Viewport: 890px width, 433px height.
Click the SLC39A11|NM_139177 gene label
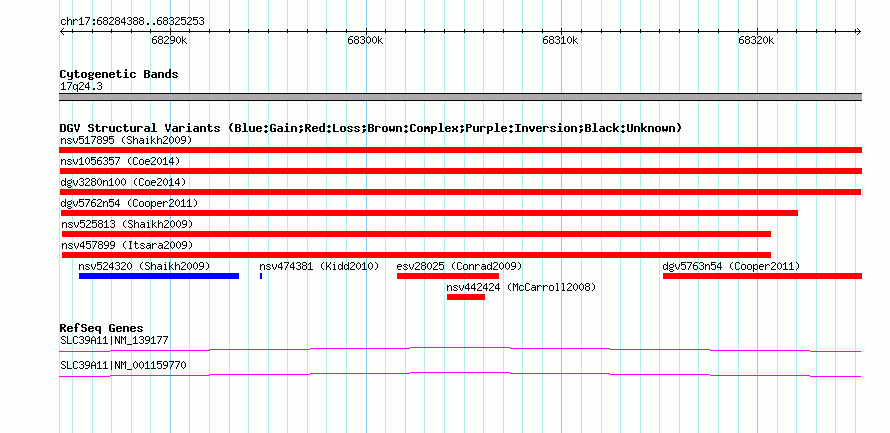click(114, 340)
